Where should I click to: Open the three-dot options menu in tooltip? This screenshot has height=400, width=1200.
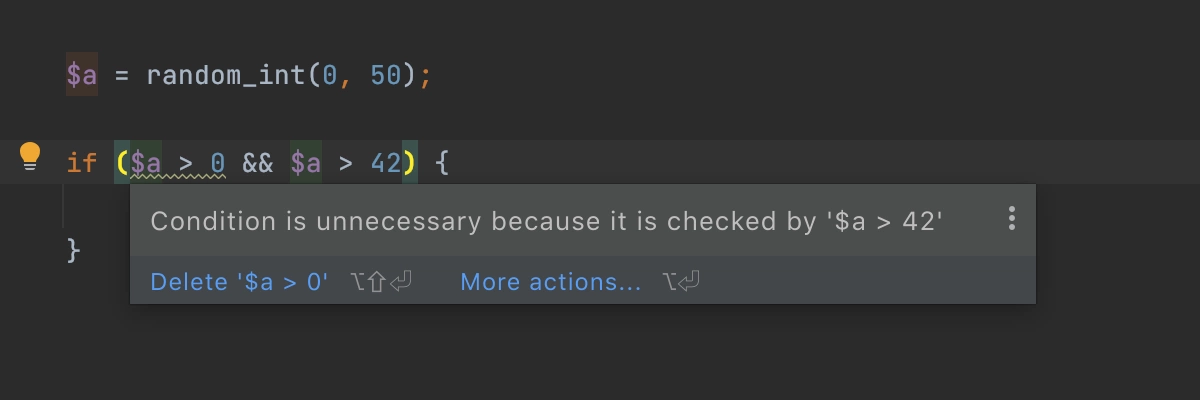point(1012,219)
